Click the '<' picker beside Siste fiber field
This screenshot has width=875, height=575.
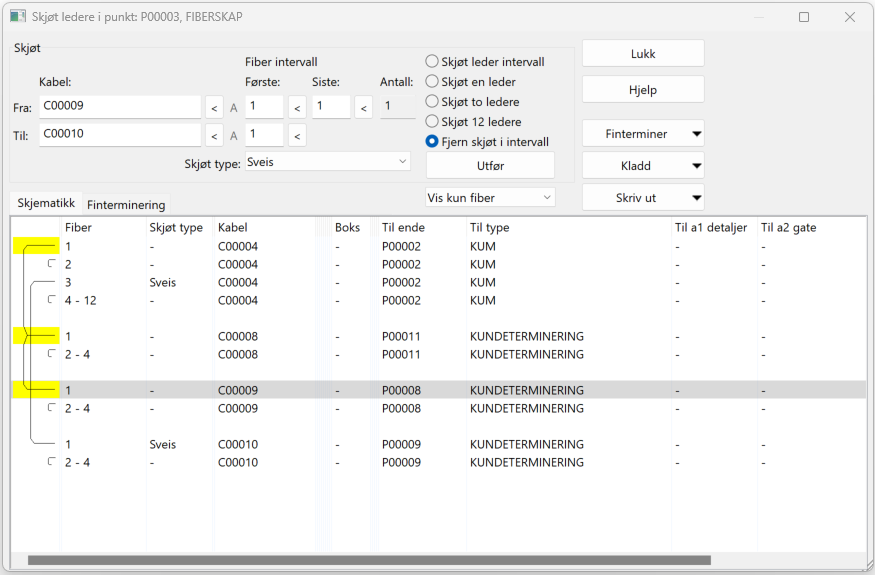coord(363,108)
